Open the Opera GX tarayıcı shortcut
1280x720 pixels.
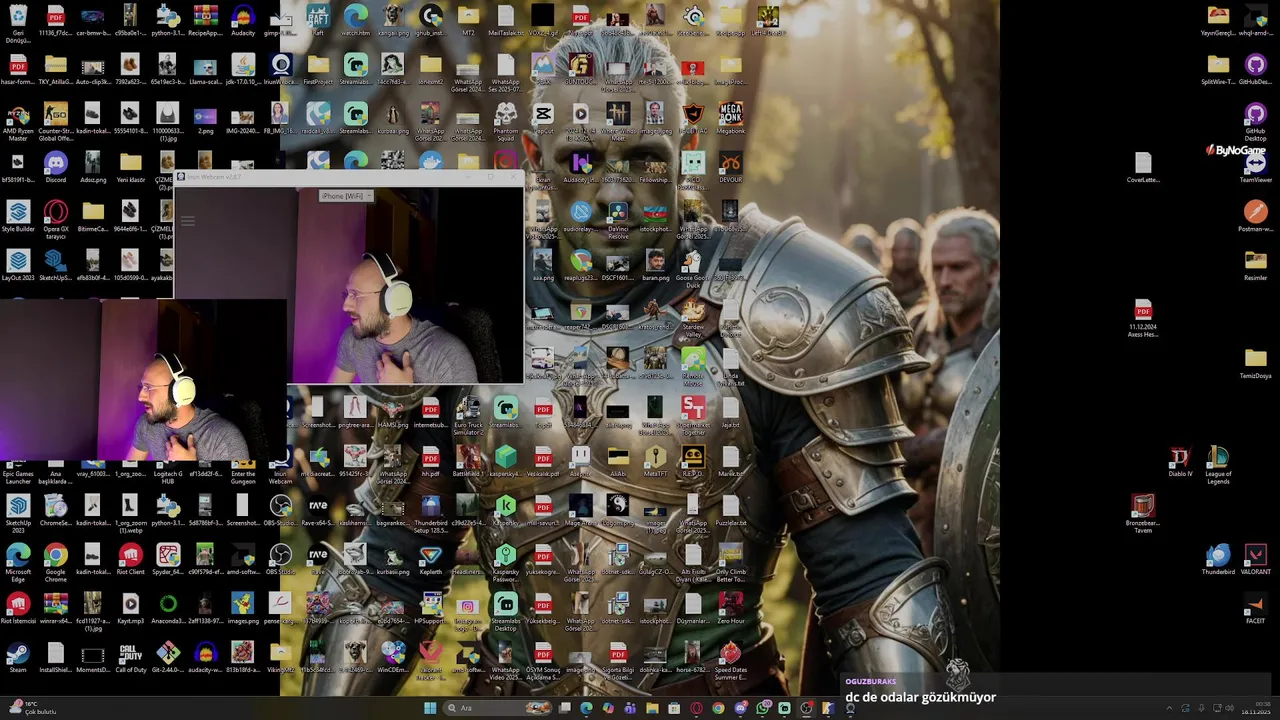[56, 218]
